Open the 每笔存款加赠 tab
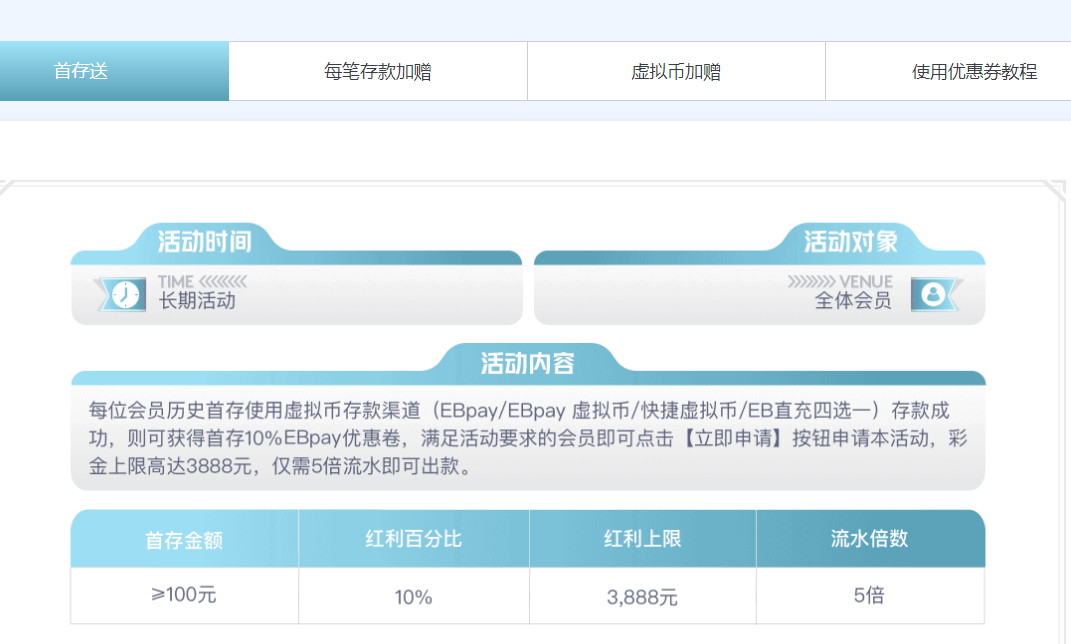The width and height of the screenshot is (1071, 644). click(x=378, y=72)
